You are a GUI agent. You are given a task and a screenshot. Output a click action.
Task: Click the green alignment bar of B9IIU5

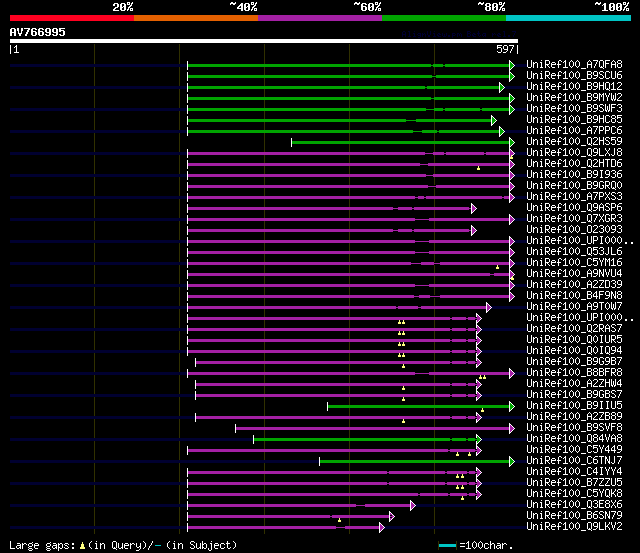point(419,406)
